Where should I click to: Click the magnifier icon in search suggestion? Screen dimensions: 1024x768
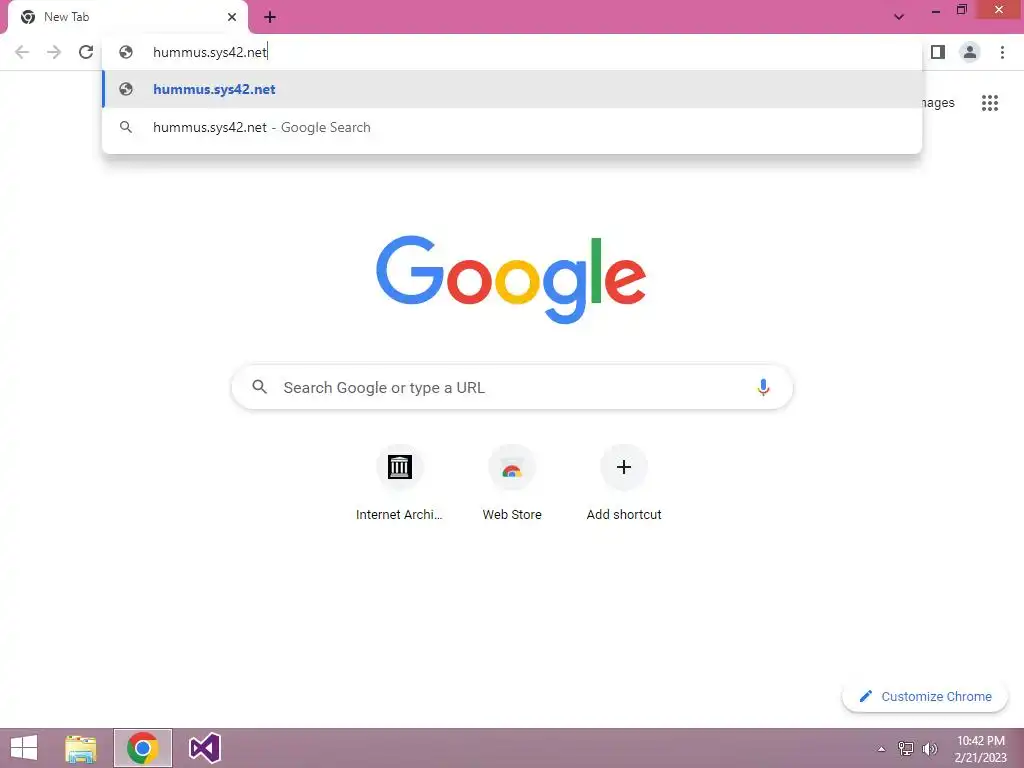(126, 127)
